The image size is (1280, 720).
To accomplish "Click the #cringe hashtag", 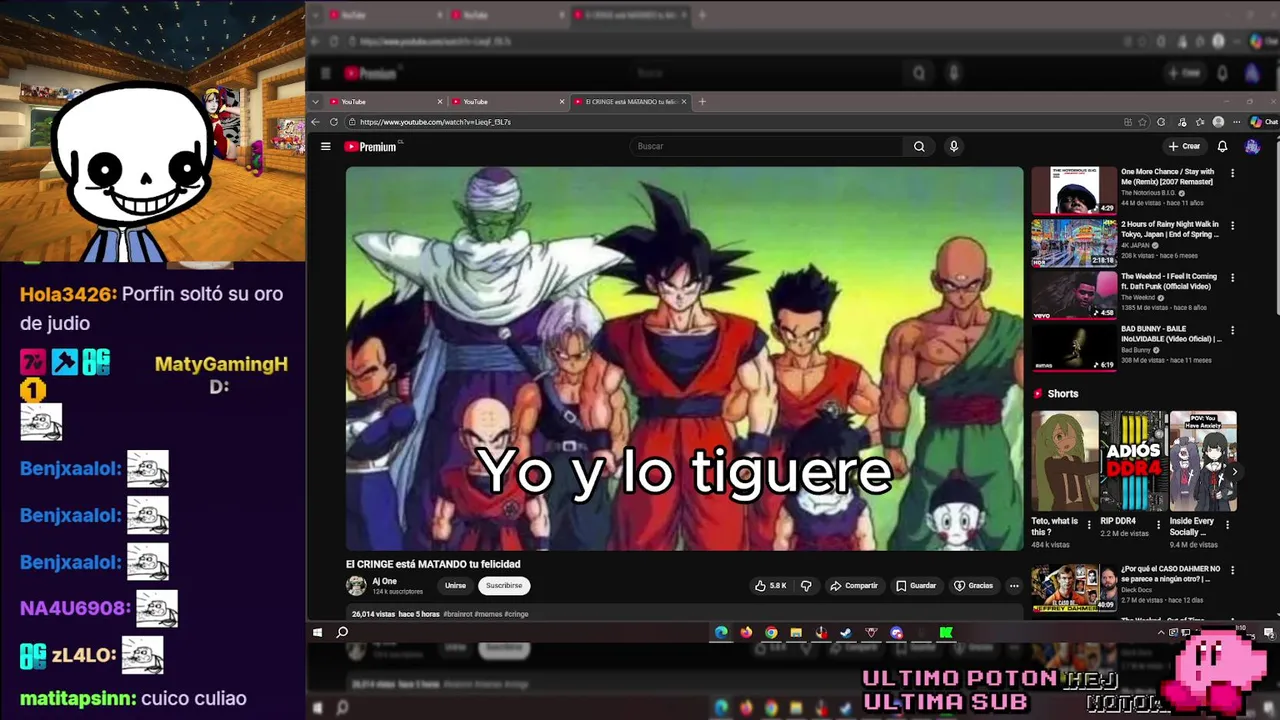I will pyautogui.click(x=516, y=614).
